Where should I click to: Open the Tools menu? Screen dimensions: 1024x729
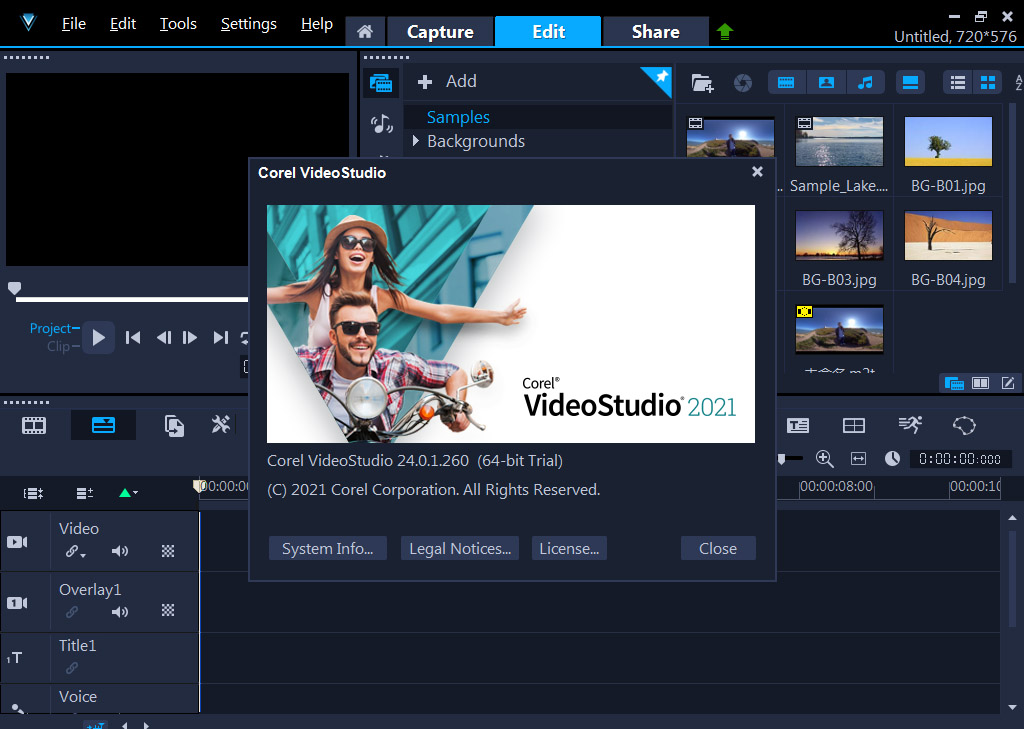point(178,24)
